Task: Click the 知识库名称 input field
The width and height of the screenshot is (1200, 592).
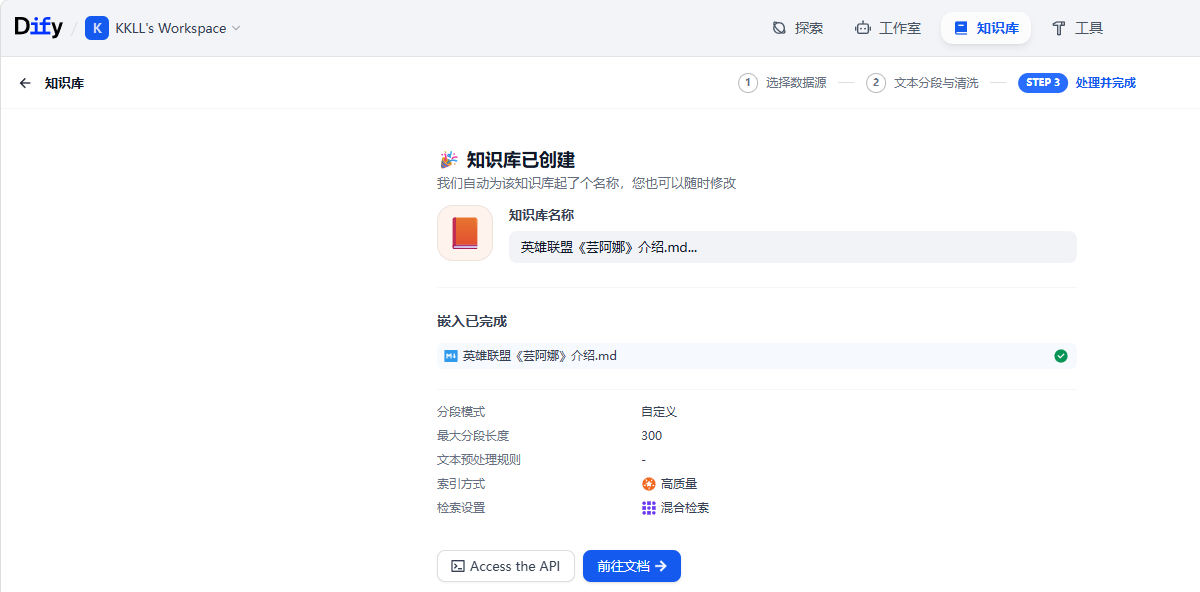Action: click(792, 247)
